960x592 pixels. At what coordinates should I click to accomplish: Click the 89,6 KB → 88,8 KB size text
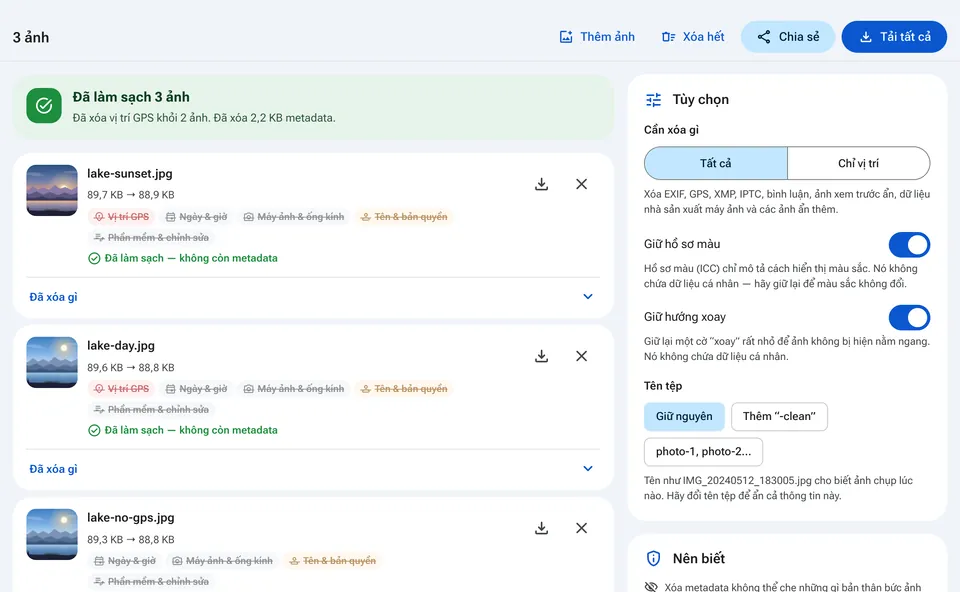[130, 367]
